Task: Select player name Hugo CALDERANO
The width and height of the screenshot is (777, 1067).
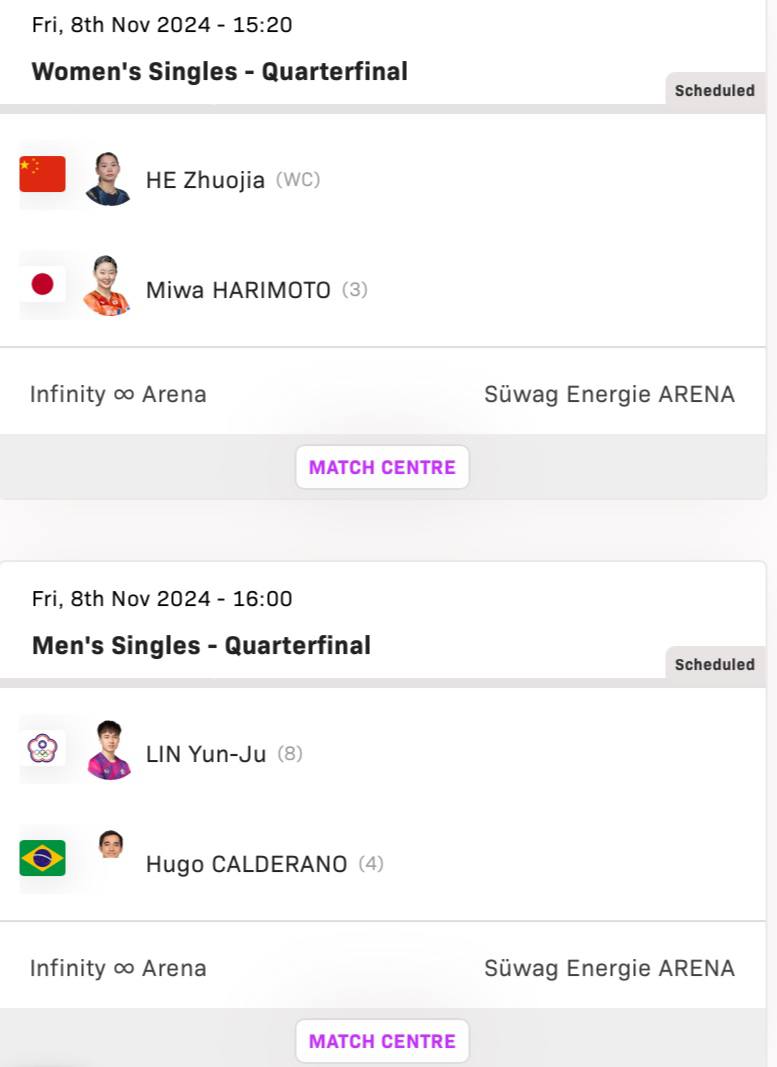Action: click(x=246, y=864)
